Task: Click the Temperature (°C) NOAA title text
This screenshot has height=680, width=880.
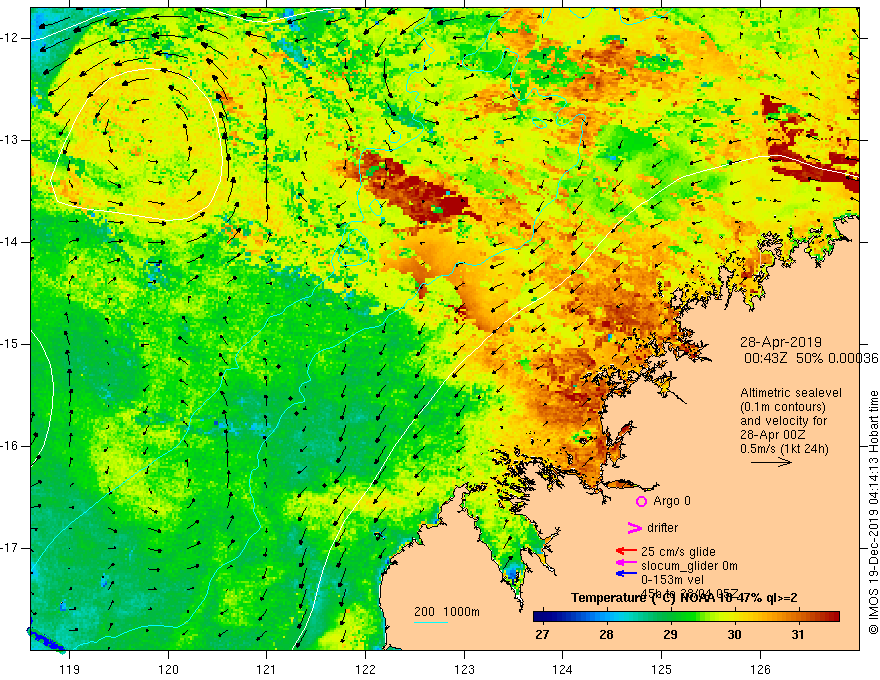Action: tap(684, 598)
